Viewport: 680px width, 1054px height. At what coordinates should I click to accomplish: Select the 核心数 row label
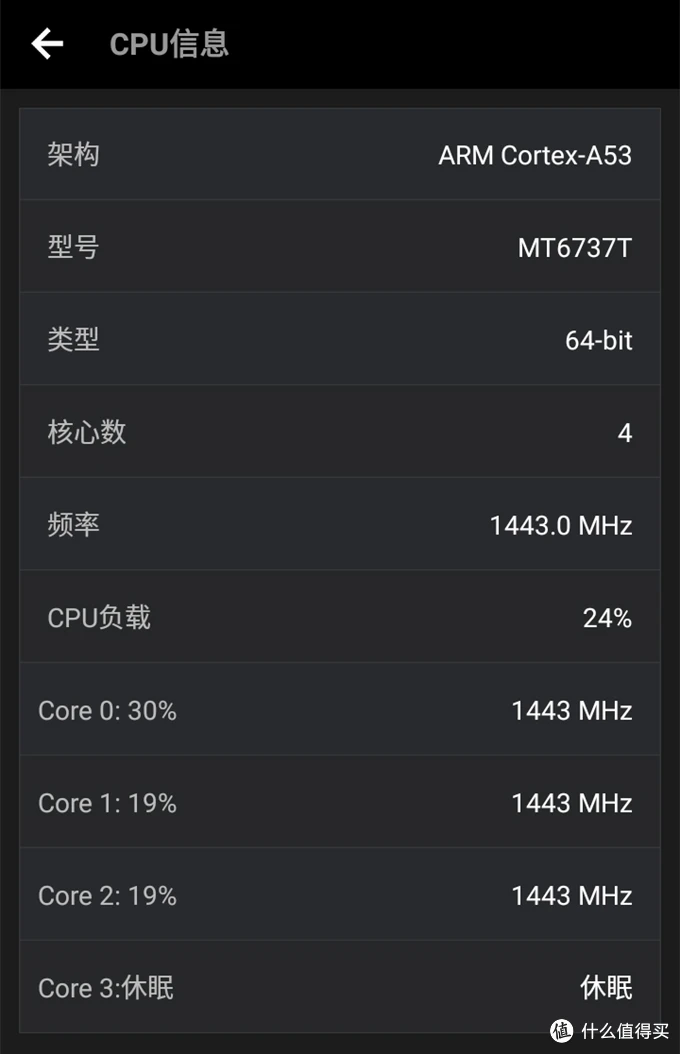coord(86,432)
